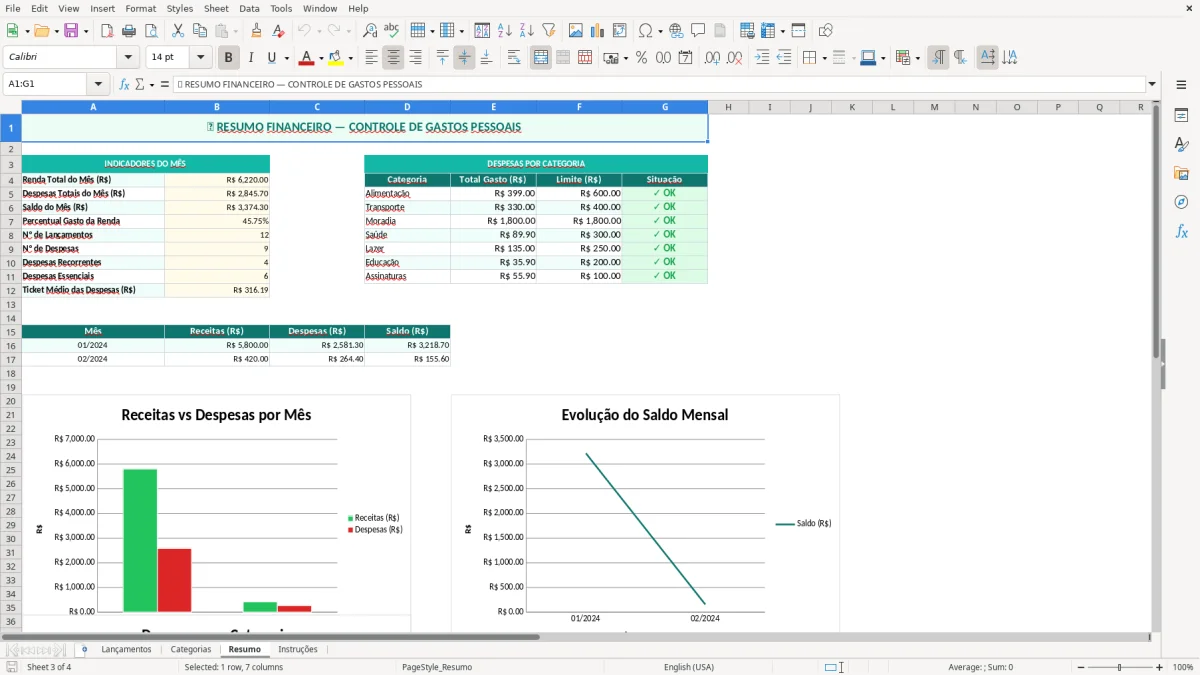Sort descending icon
Screen dimensions: 1200x675
(x=527, y=31)
